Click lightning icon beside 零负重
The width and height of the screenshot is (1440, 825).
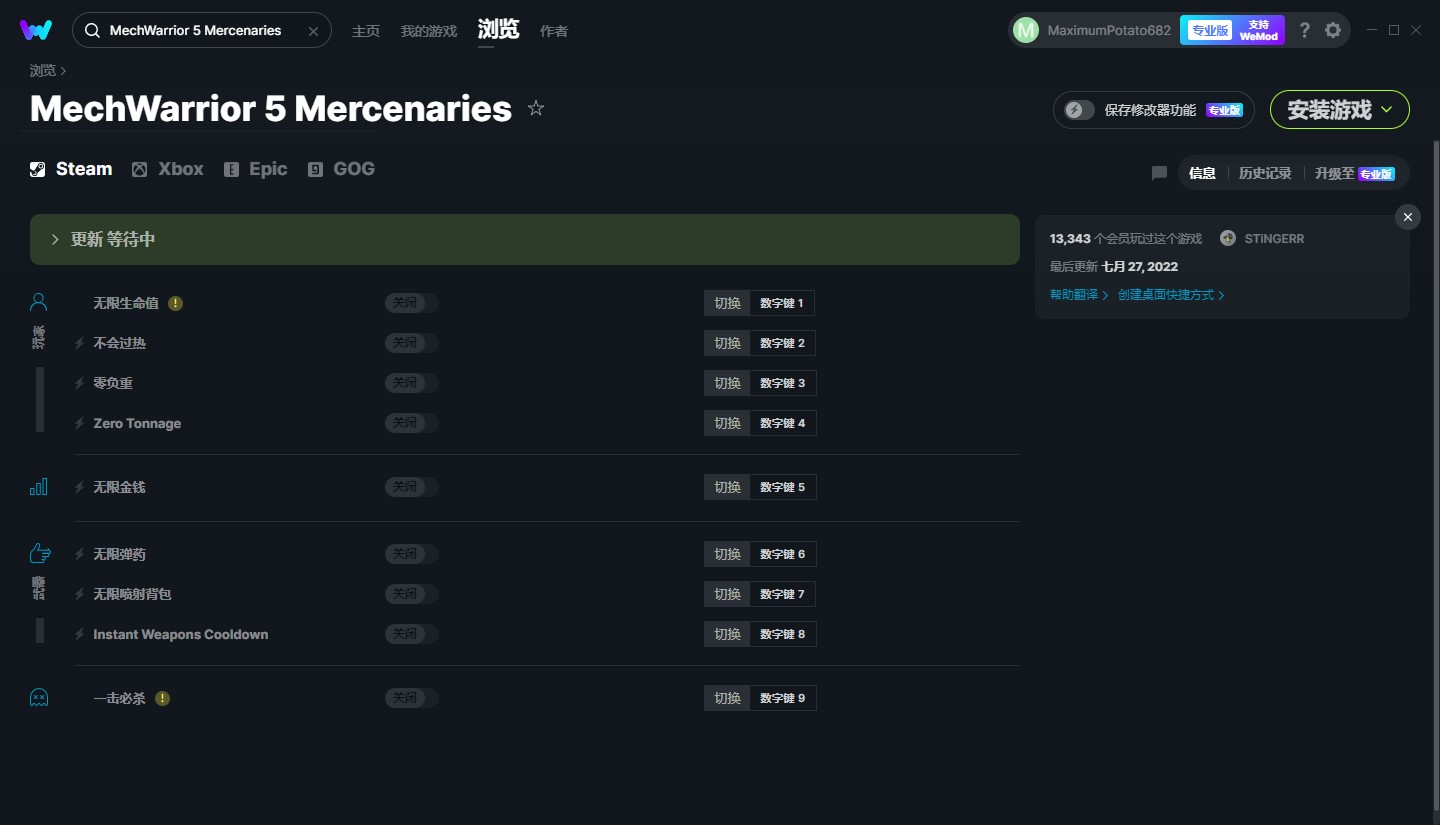[x=80, y=383]
